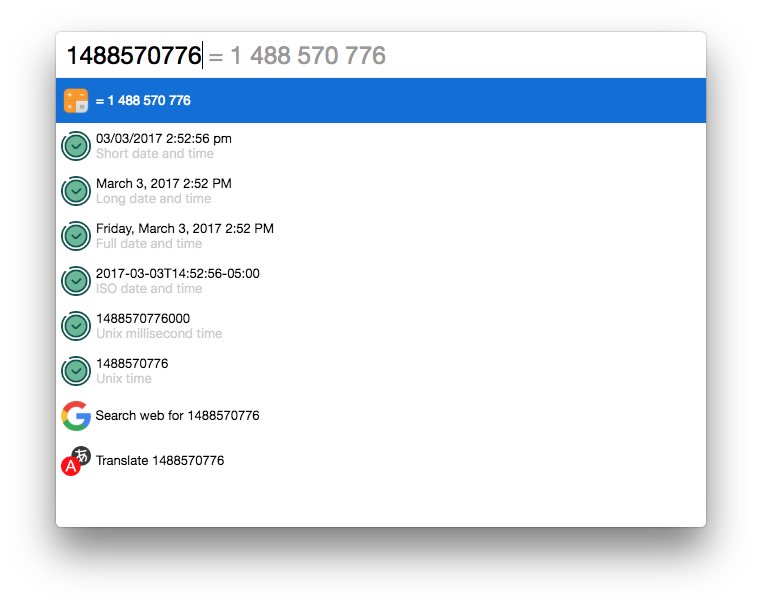Open Search web for 1488570776
The image size is (762, 607).
381,416
